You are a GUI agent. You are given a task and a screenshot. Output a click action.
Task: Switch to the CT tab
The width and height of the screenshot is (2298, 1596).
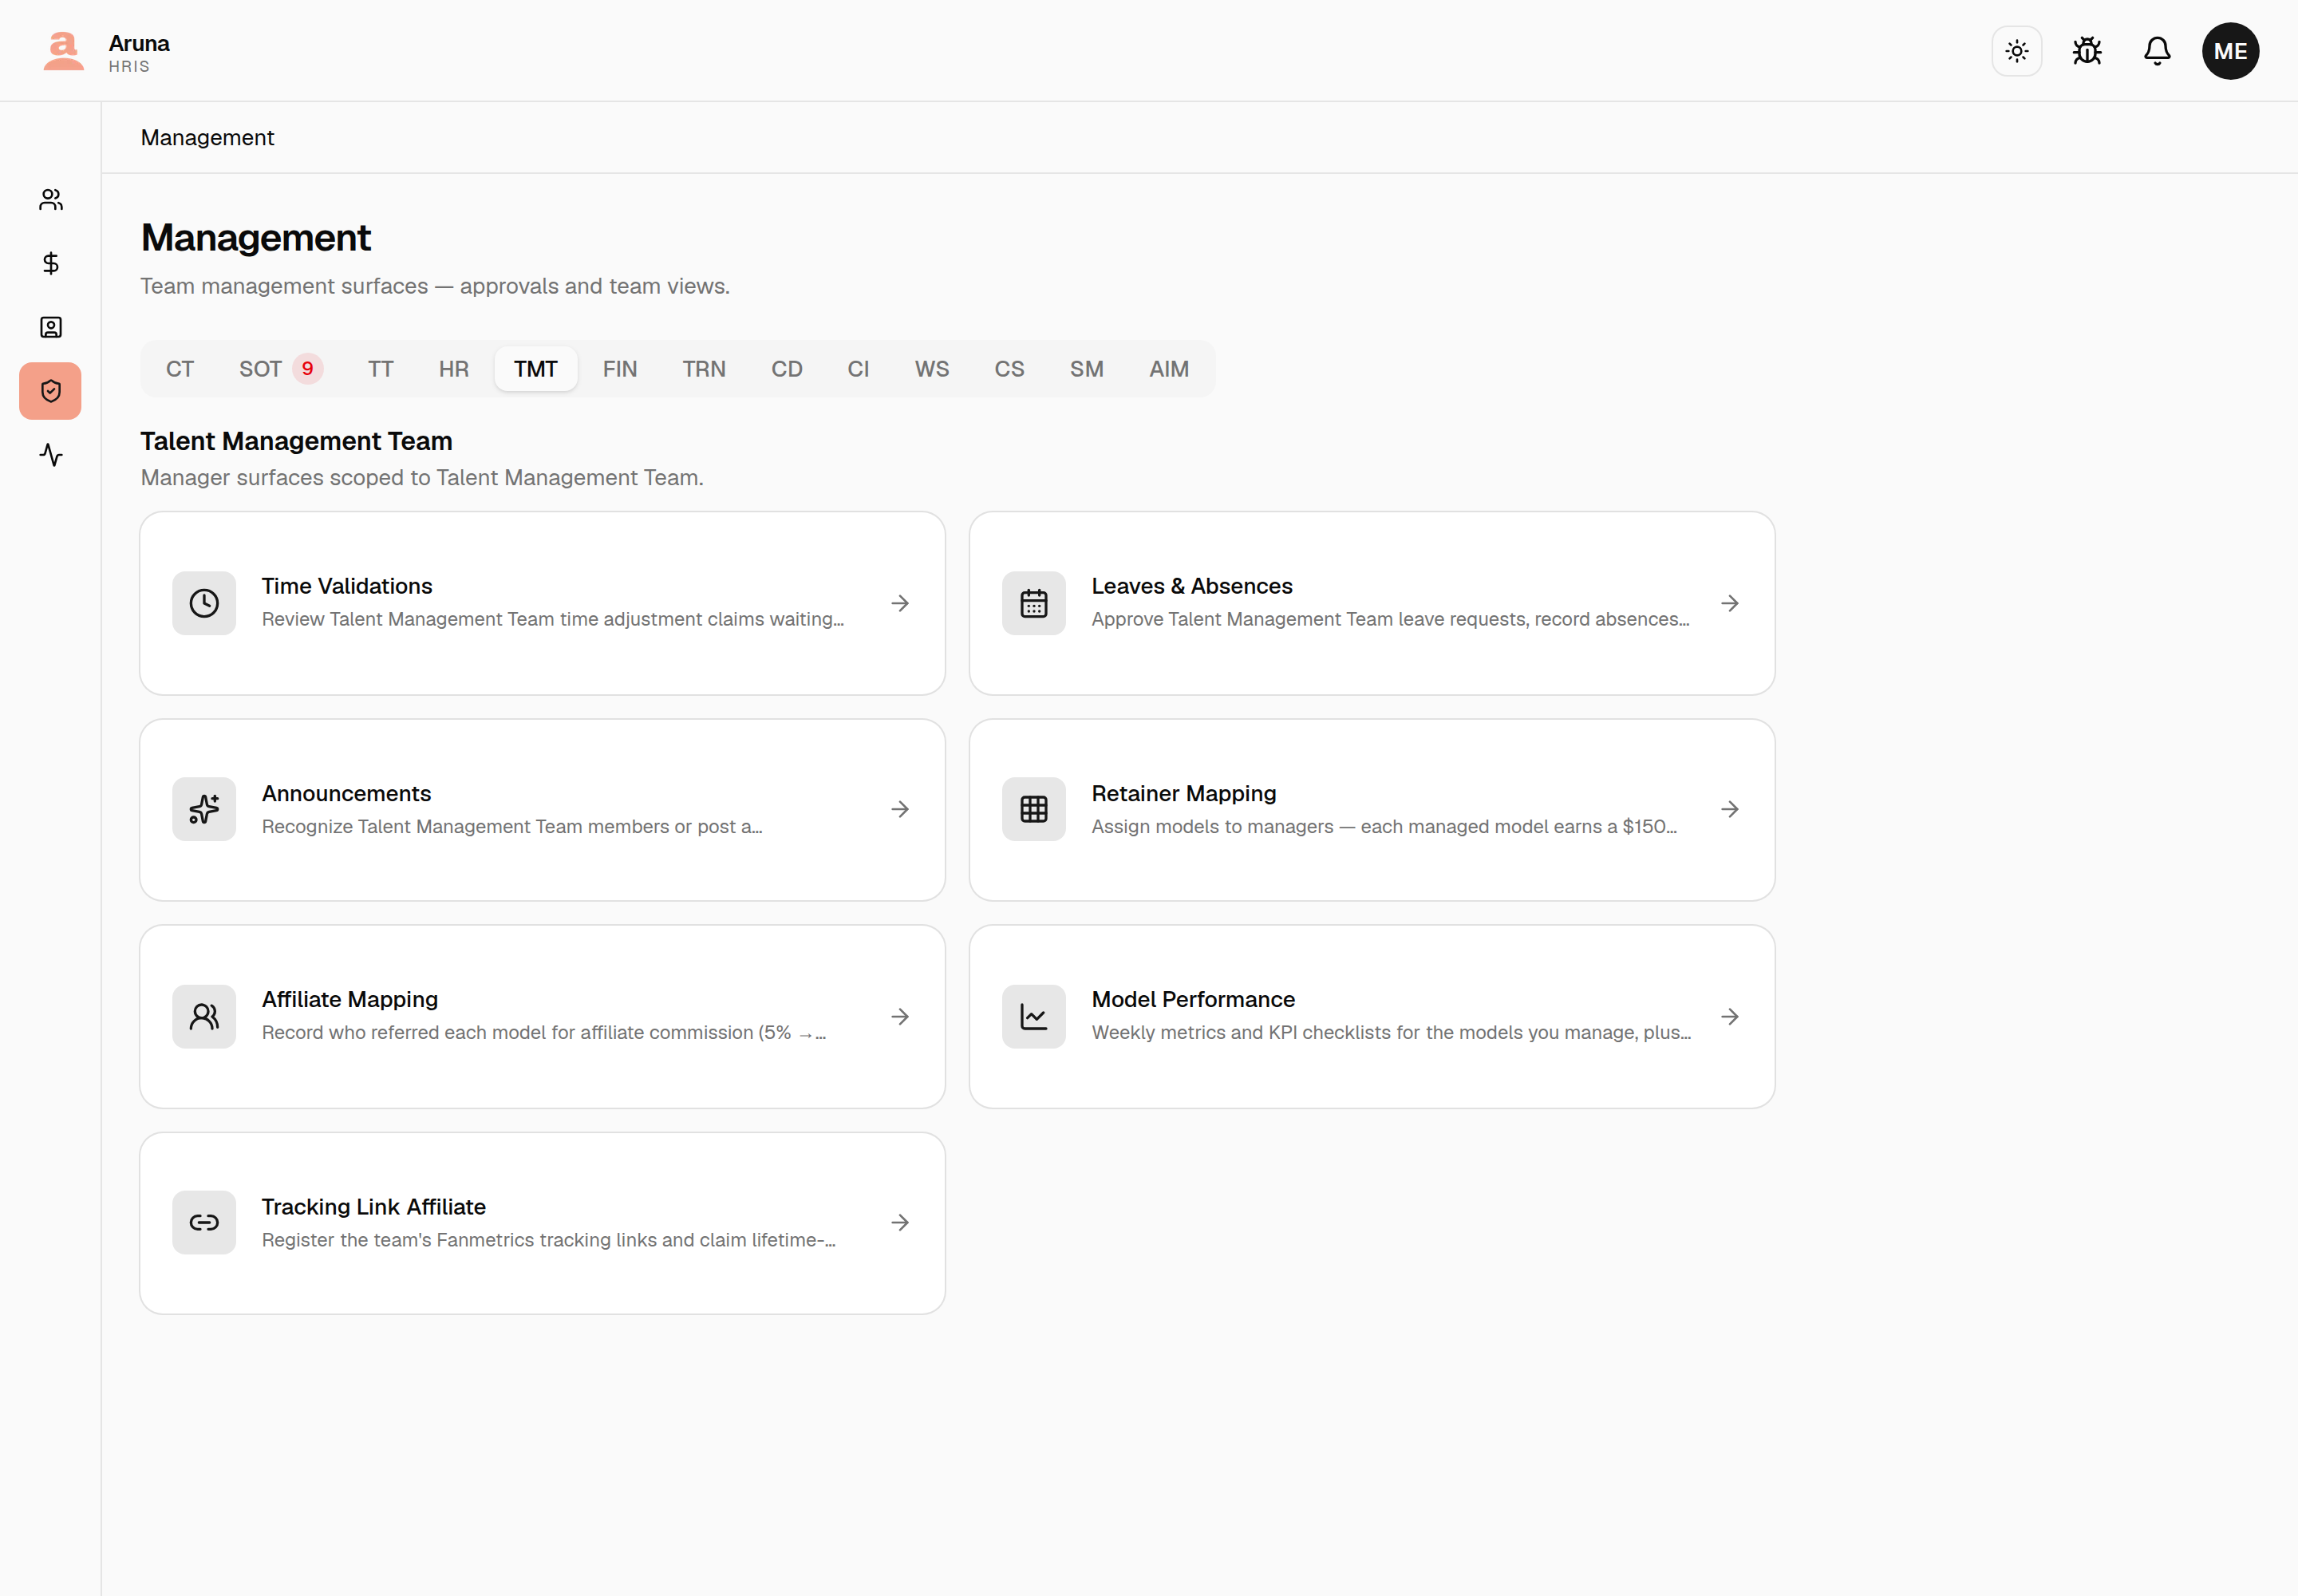click(x=180, y=369)
